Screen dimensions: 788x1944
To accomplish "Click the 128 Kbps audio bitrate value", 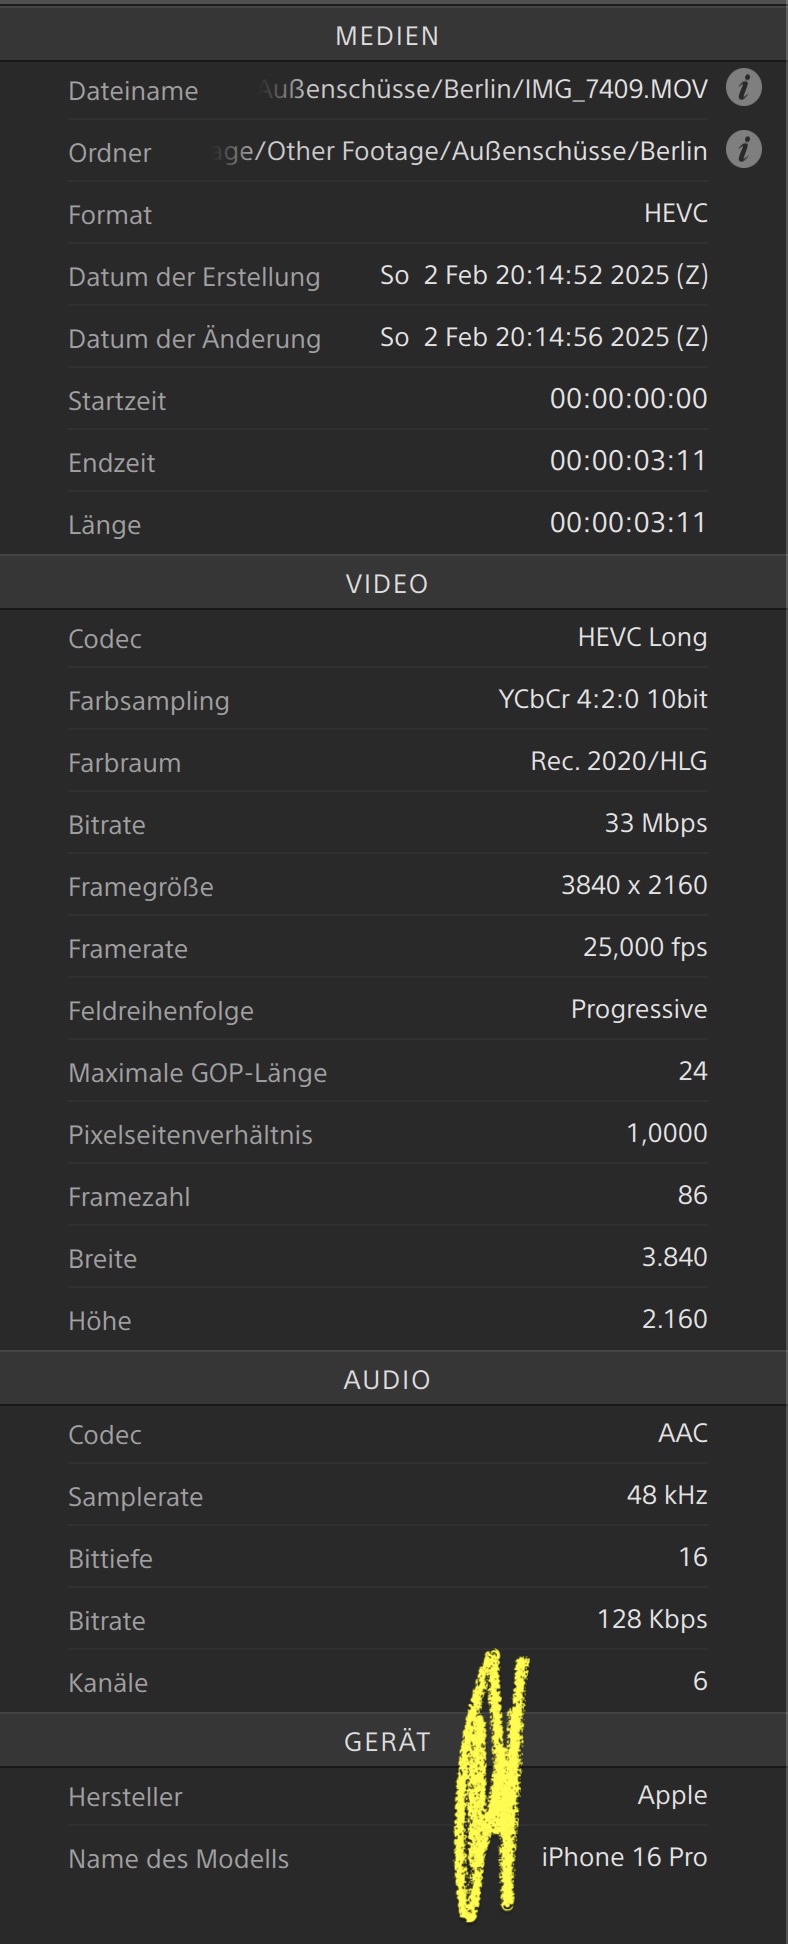I will [x=652, y=1620].
